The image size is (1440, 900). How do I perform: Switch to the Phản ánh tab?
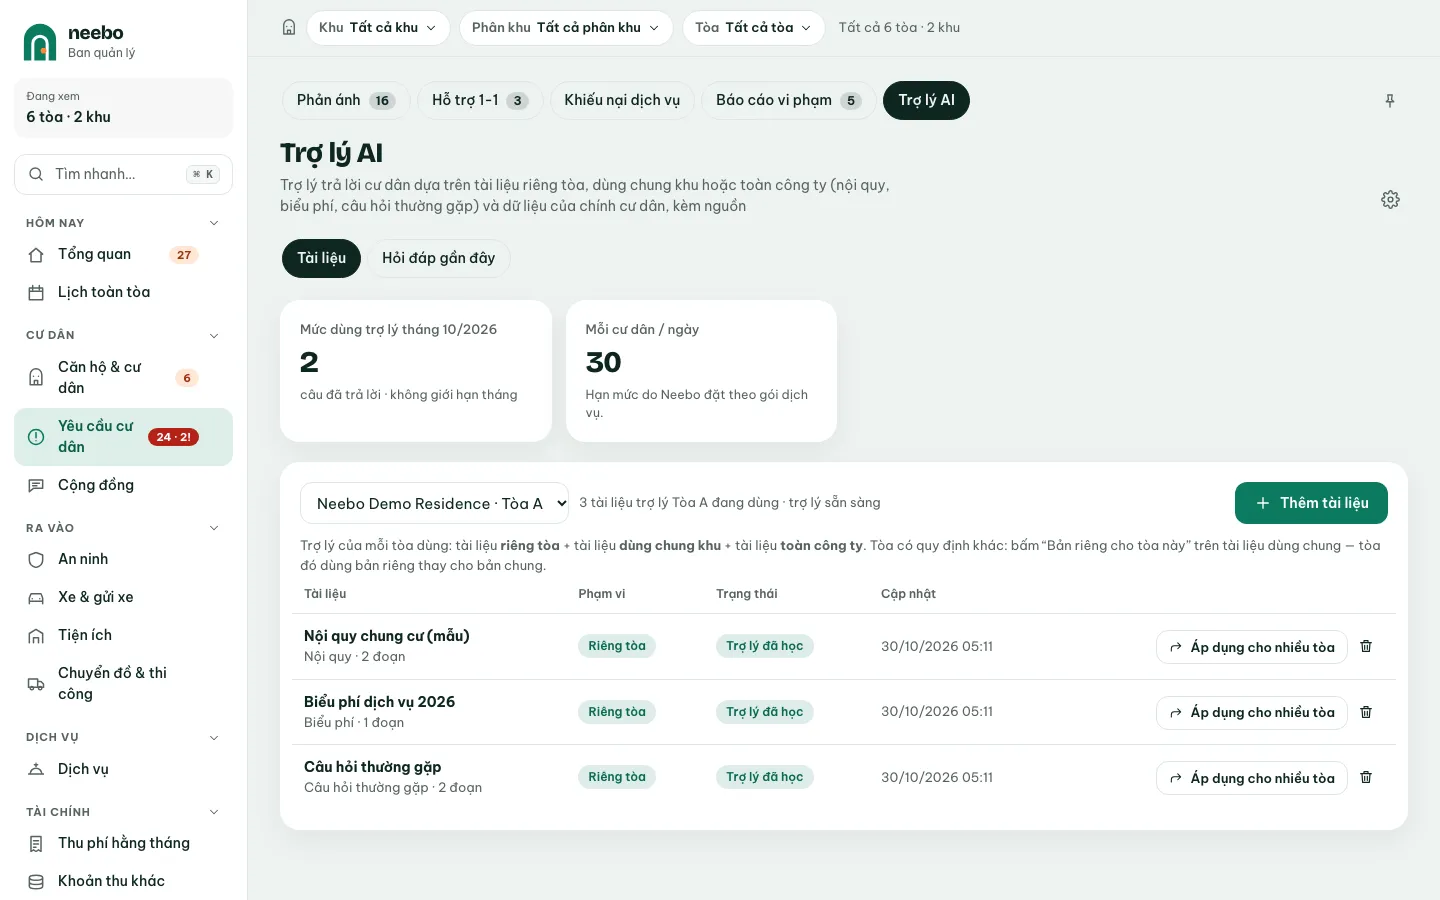pos(346,100)
